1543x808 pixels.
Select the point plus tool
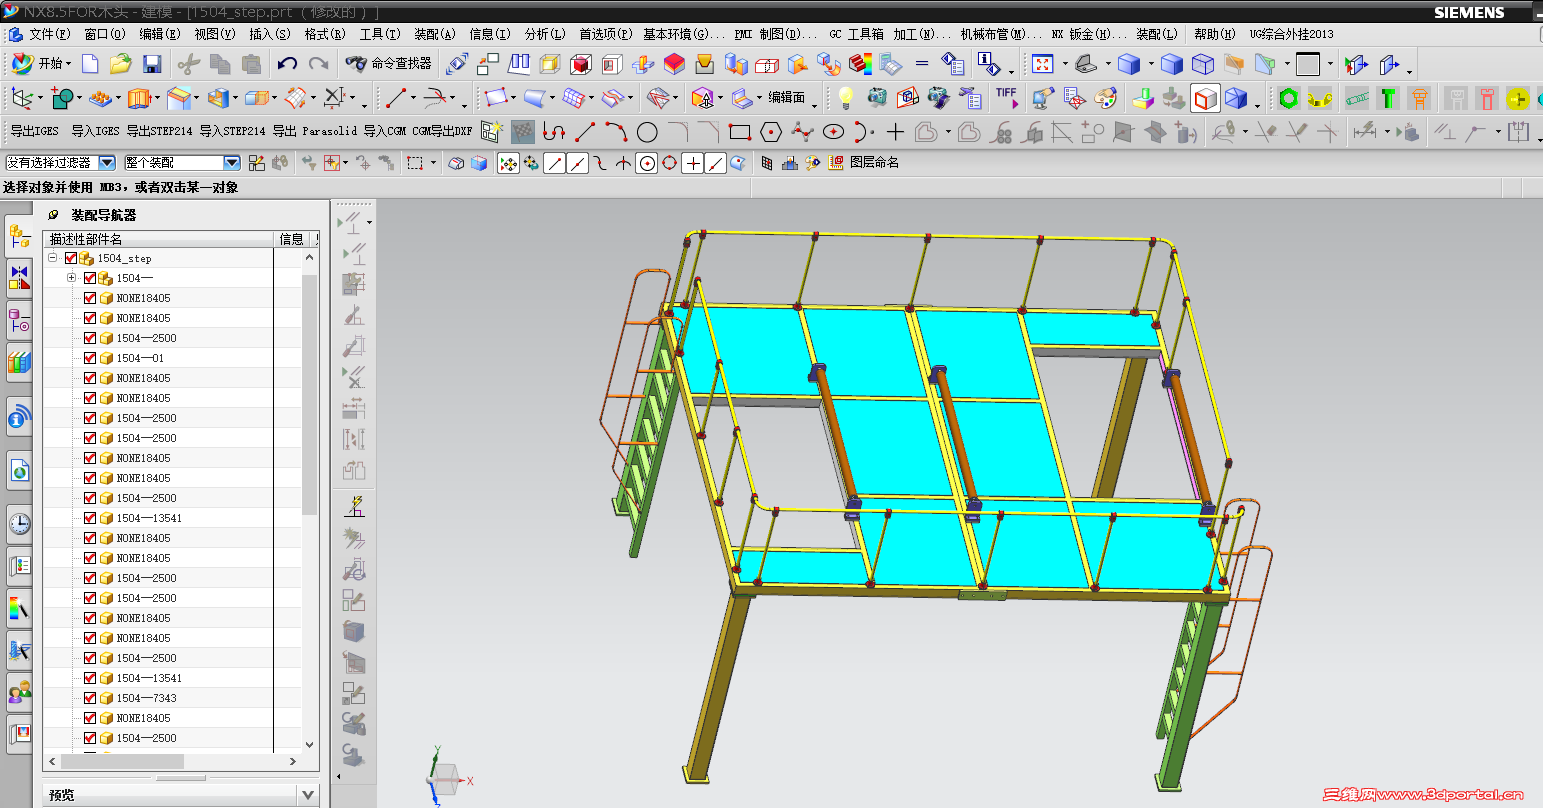point(895,132)
